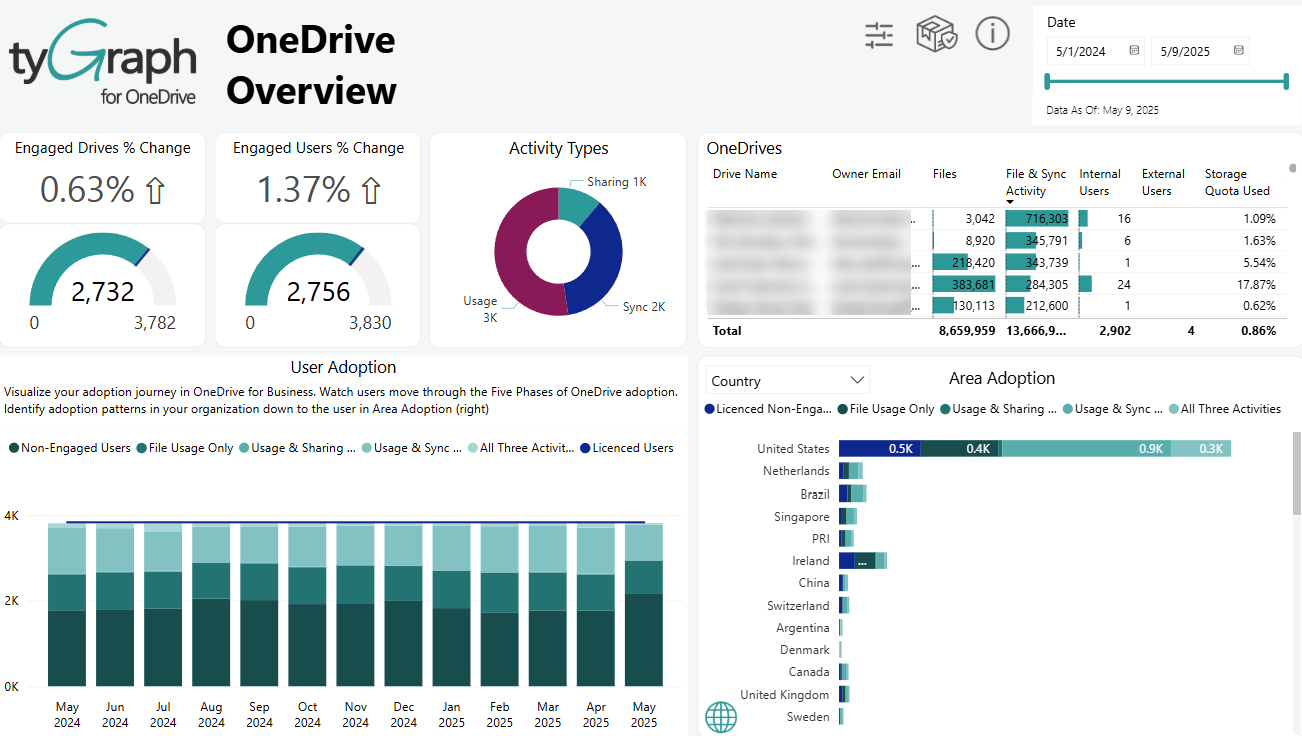Open the Country dropdown in Area Adoption
Image resolution: width=1302 pixels, height=736 pixels.
pos(787,380)
